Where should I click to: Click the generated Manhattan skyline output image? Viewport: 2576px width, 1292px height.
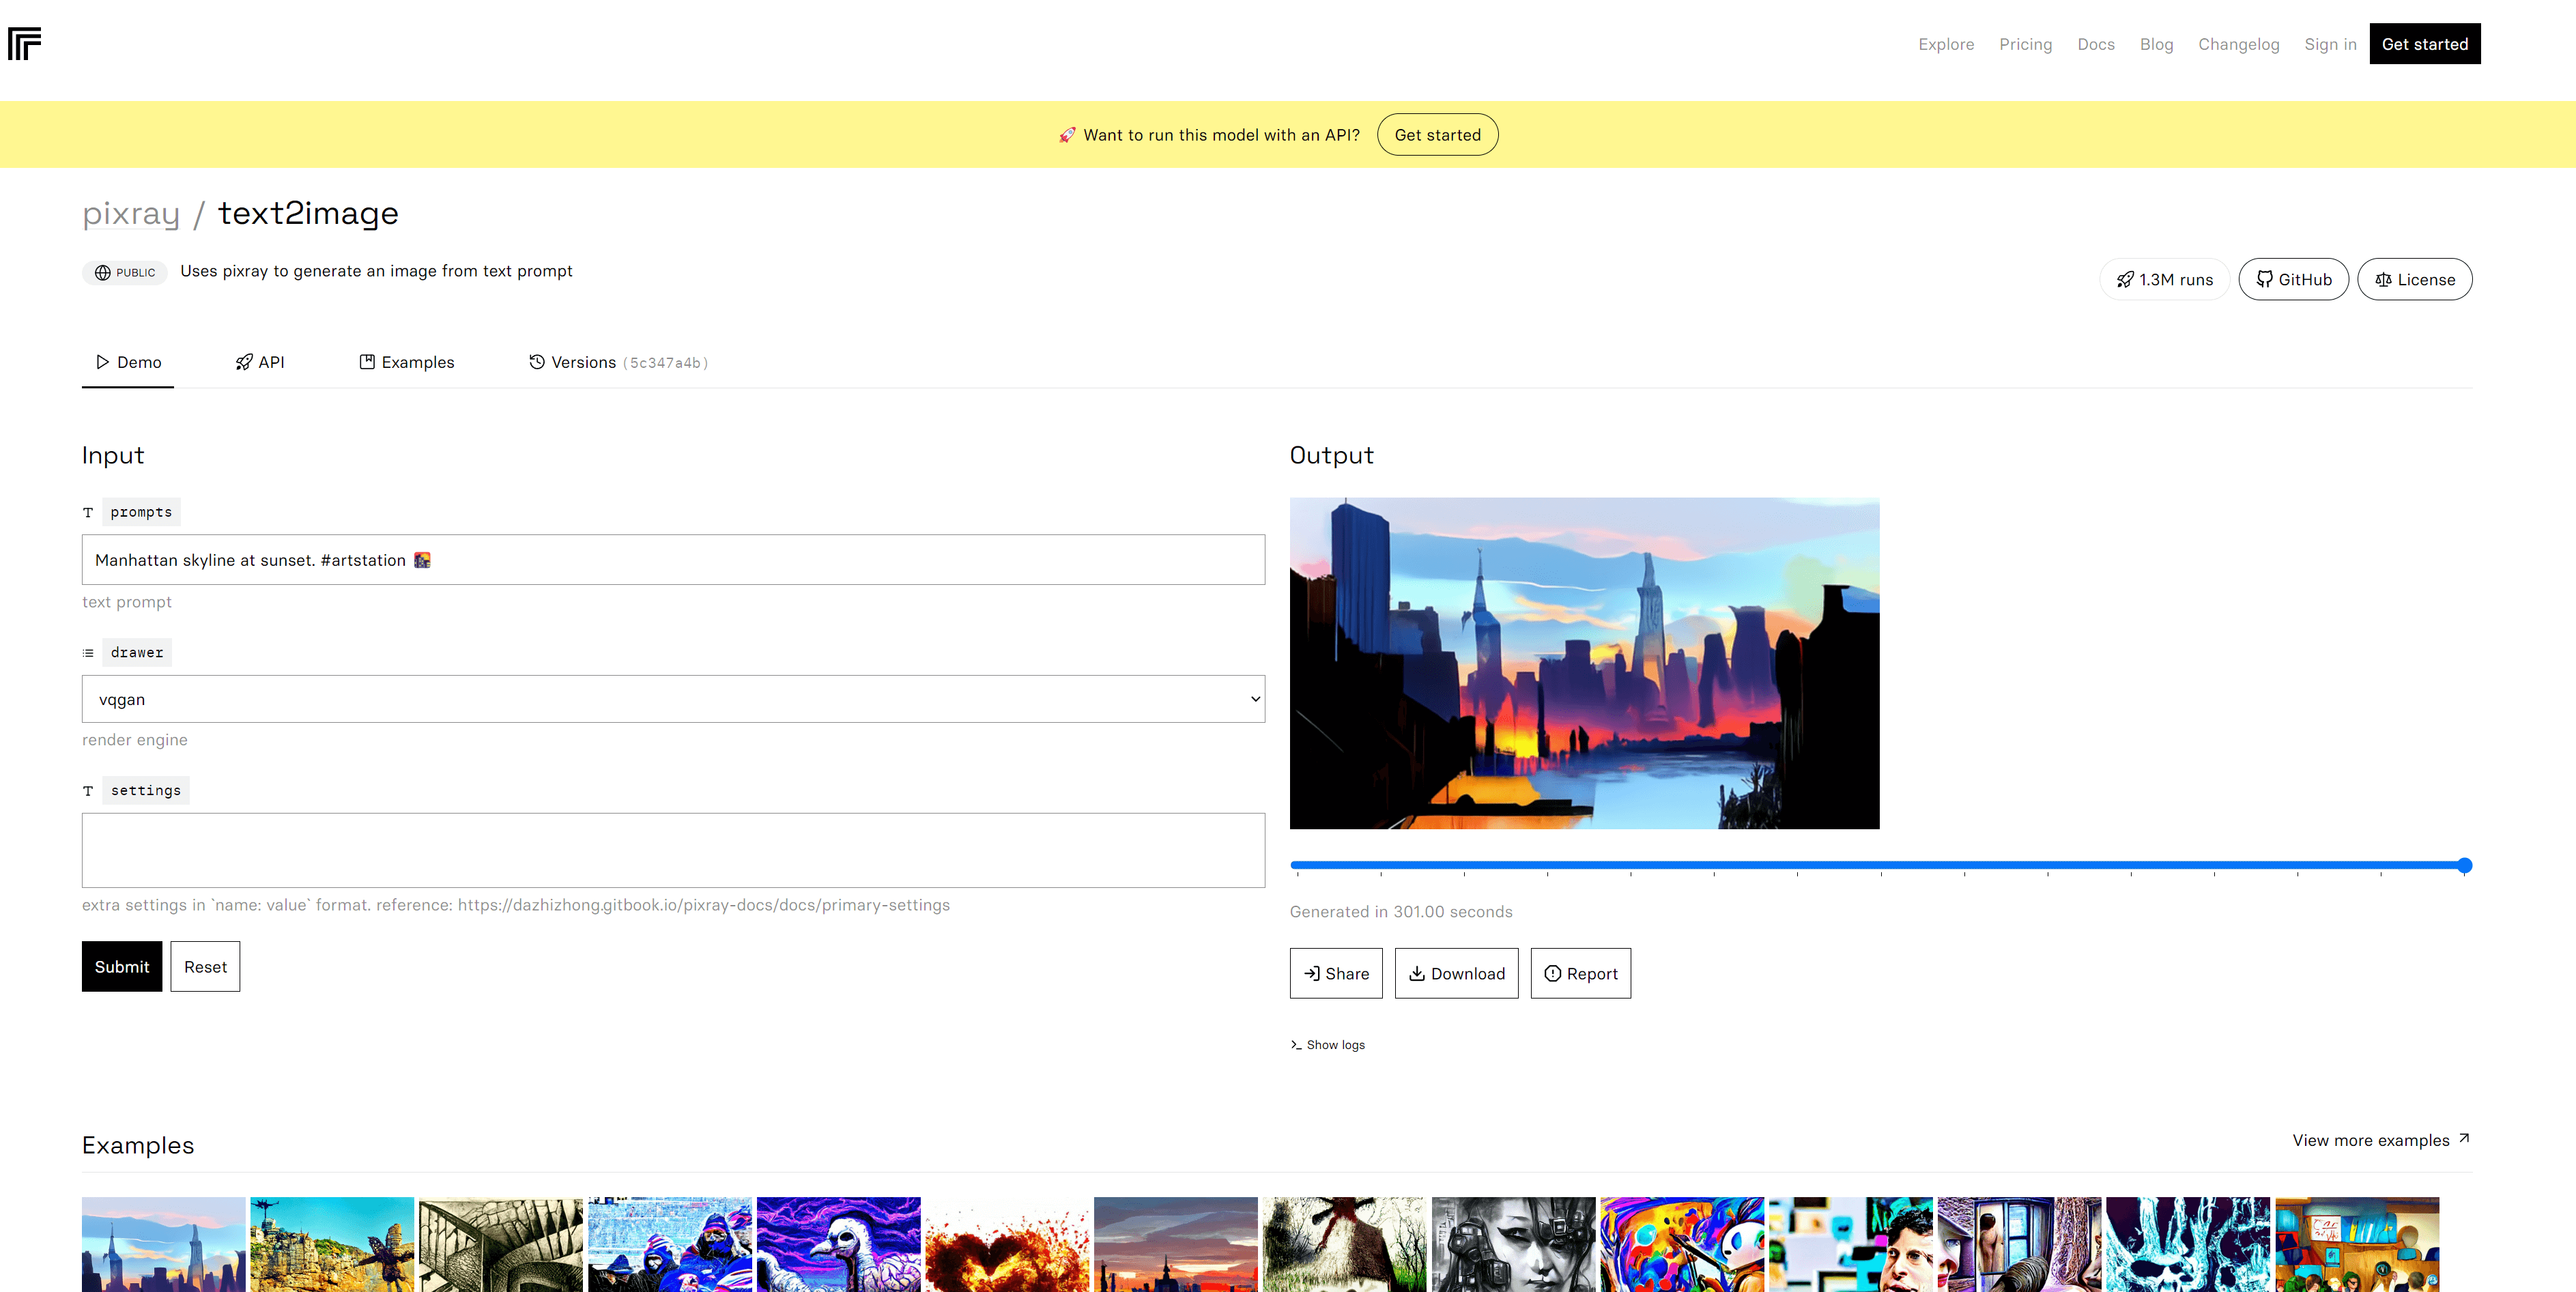[x=1584, y=663]
